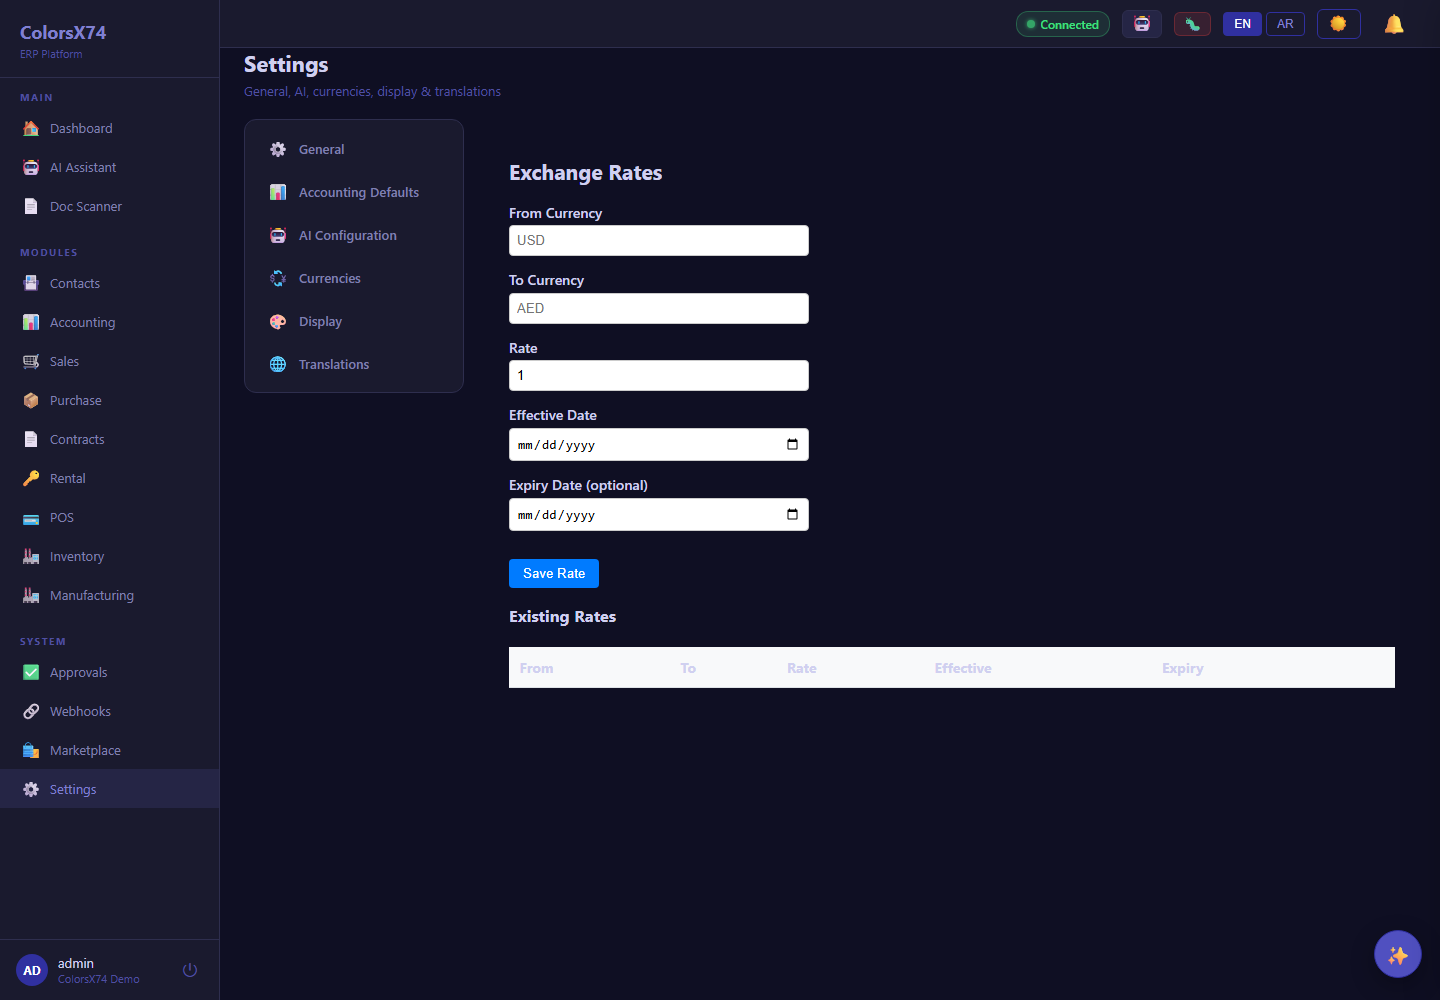1440x1000 pixels.
Task: Click the robot icon in top bar
Action: (1142, 24)
